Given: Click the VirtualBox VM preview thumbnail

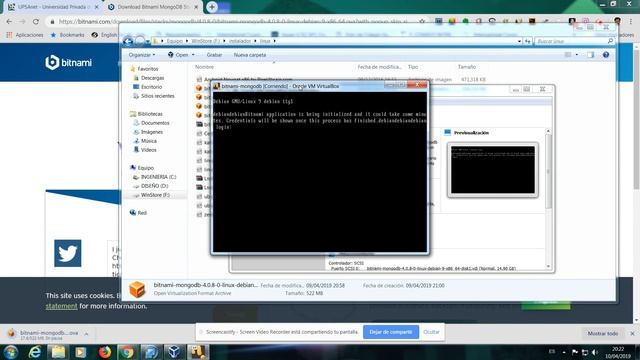Looking at the screenshot, I should click(x=493, y=170).
